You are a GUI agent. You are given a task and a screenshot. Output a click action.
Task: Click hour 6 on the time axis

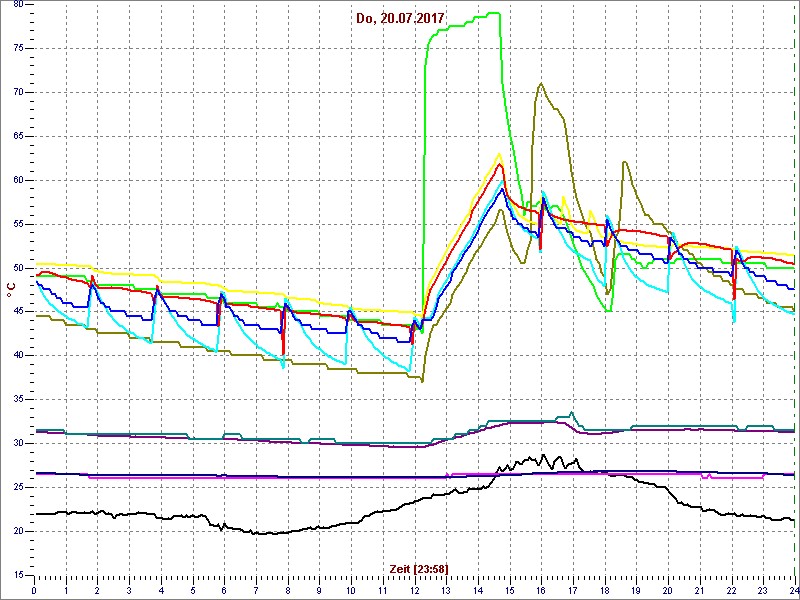[x=224, y=591]
